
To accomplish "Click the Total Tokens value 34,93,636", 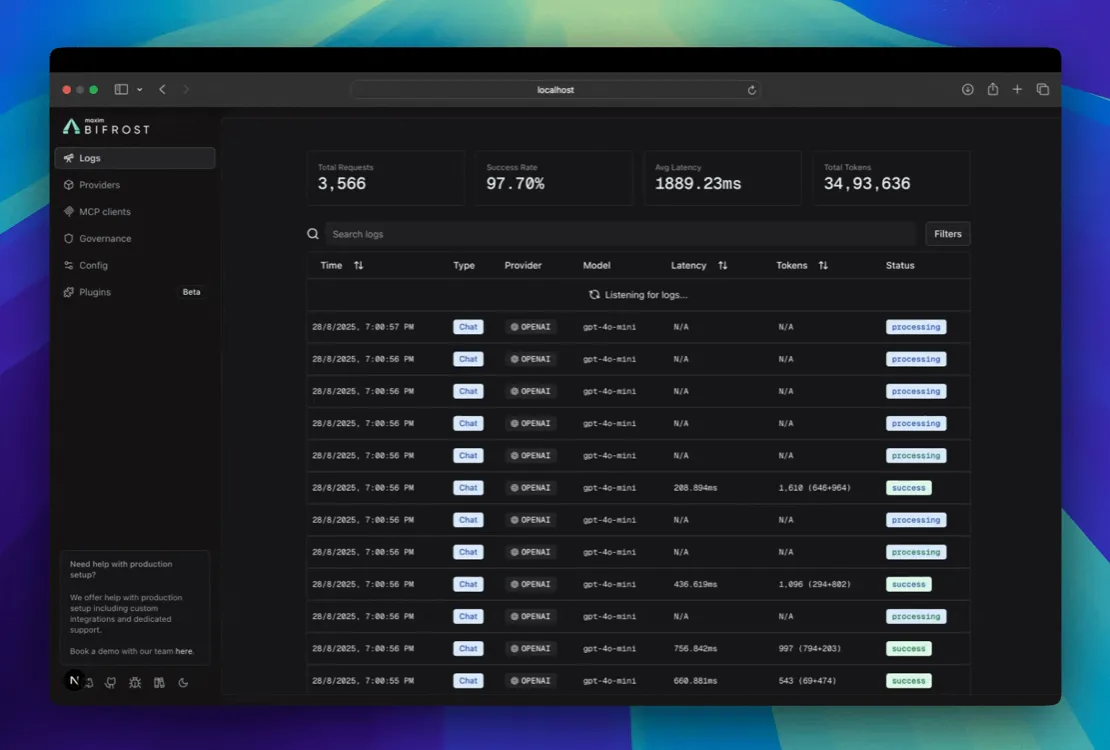I will click(867, 183).
